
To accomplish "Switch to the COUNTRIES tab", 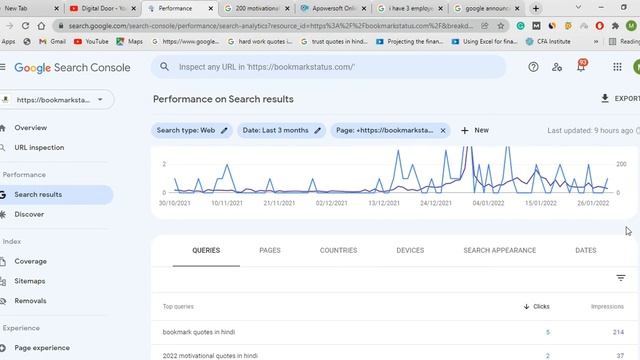I will 338,250.
